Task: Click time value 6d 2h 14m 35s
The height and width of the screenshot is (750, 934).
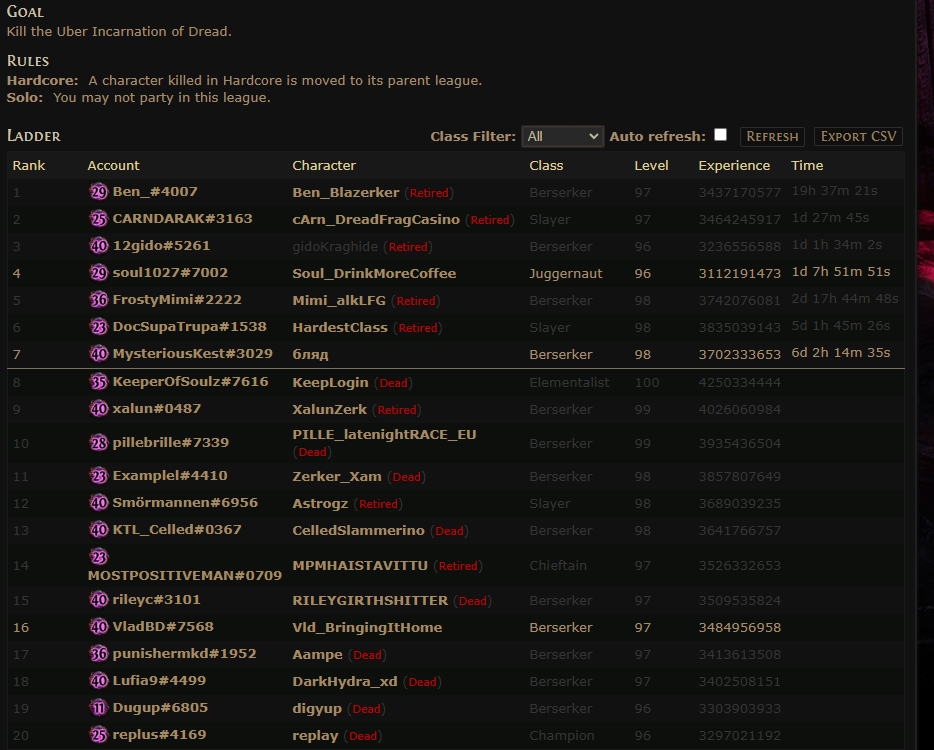Action: click(x=840, y=353)
